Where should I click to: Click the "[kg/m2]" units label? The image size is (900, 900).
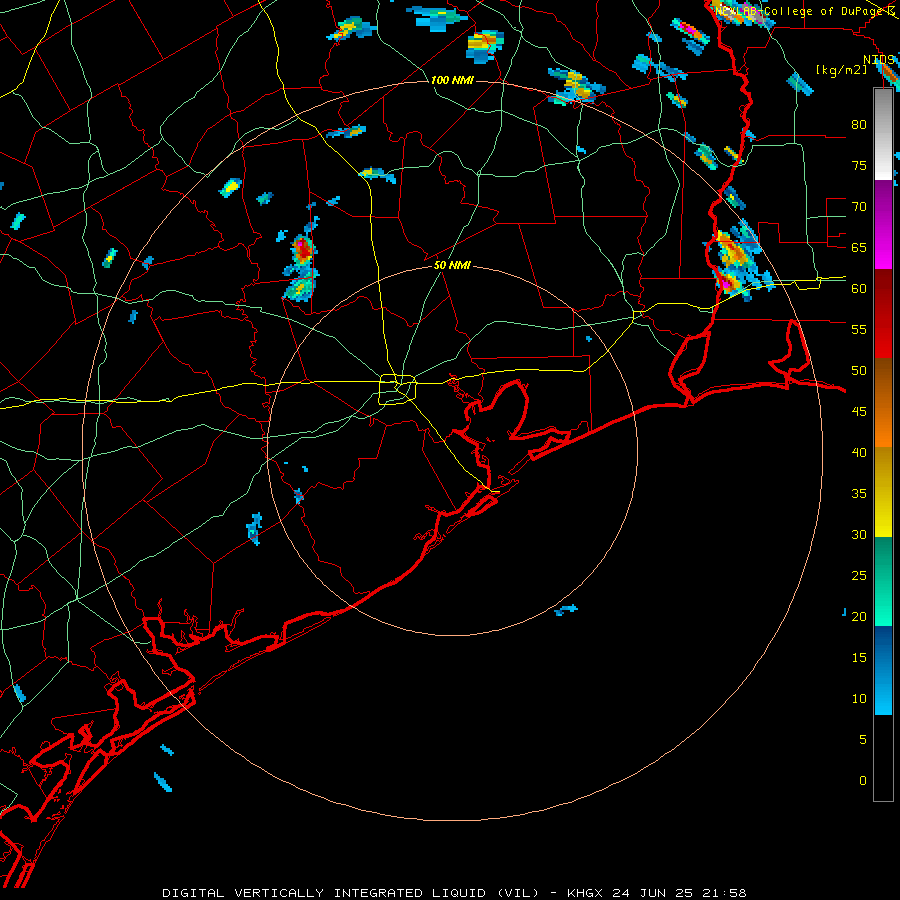click(x=841, y=70)
